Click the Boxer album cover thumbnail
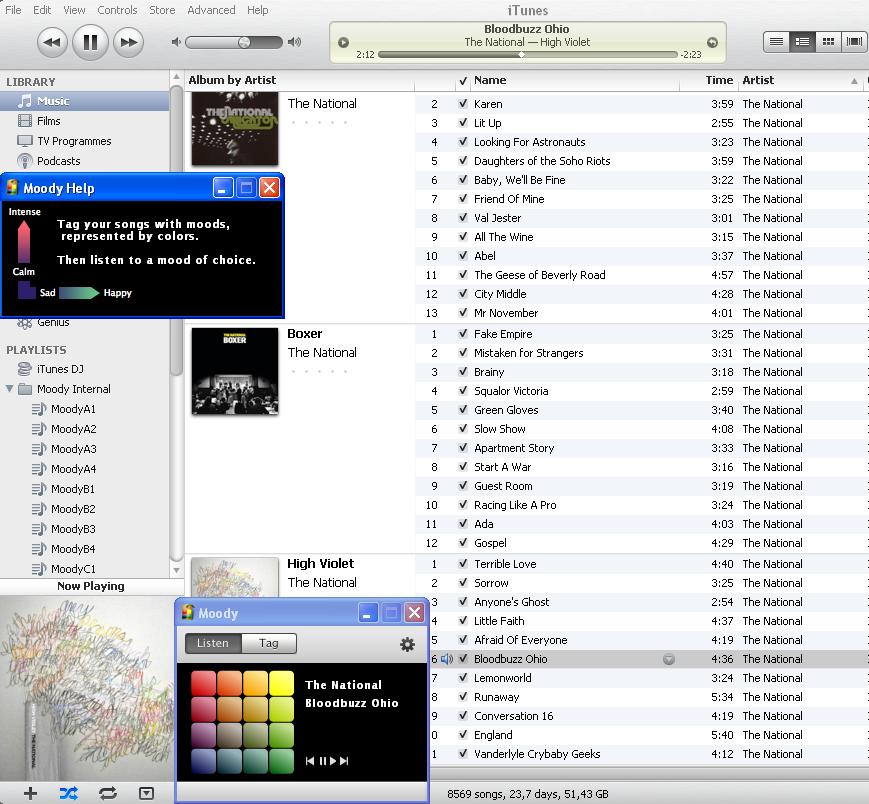 [x=235, y=371]
